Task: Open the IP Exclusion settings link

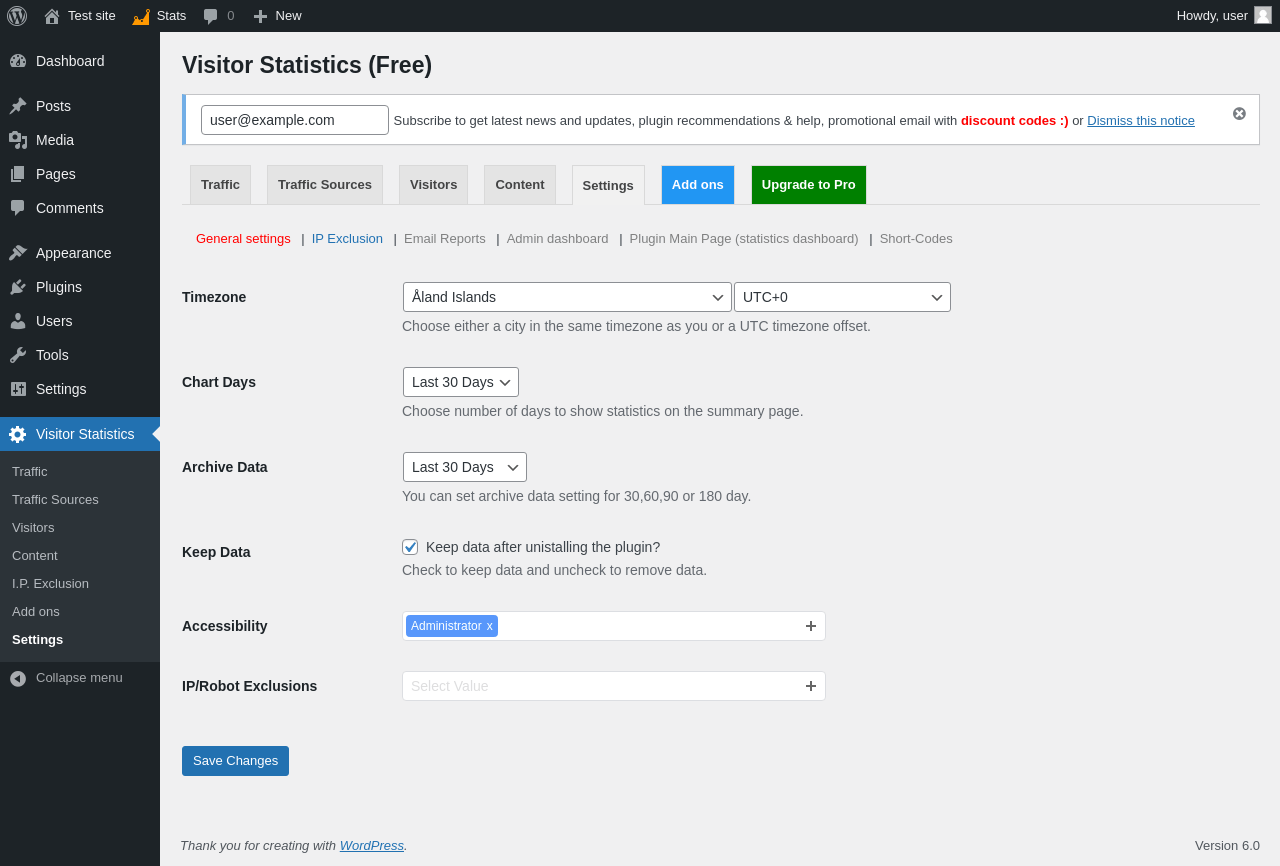Action: (x=347, y=239)
